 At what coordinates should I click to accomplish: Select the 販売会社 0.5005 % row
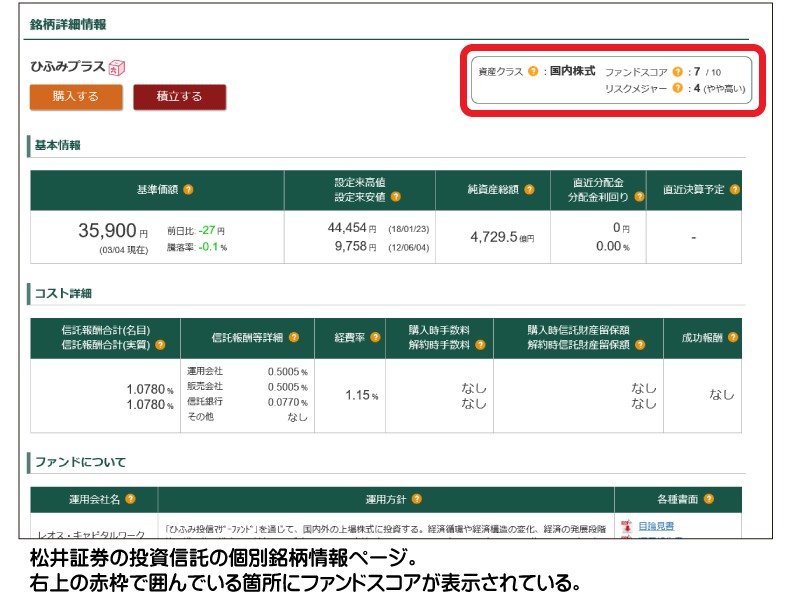point(247,387)
